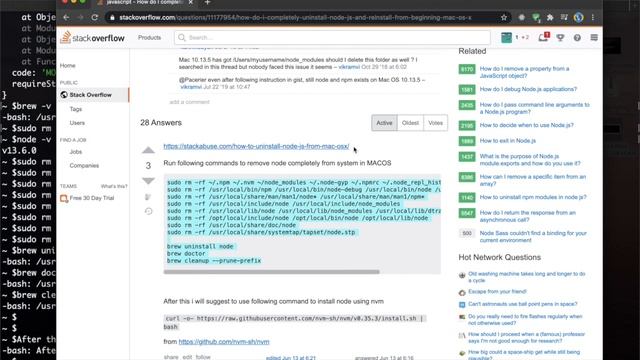Image resolution: width=640 pixels, height=360 pixels.
Task: Open the share link under the answer
Action: click(x=171, y=357)
